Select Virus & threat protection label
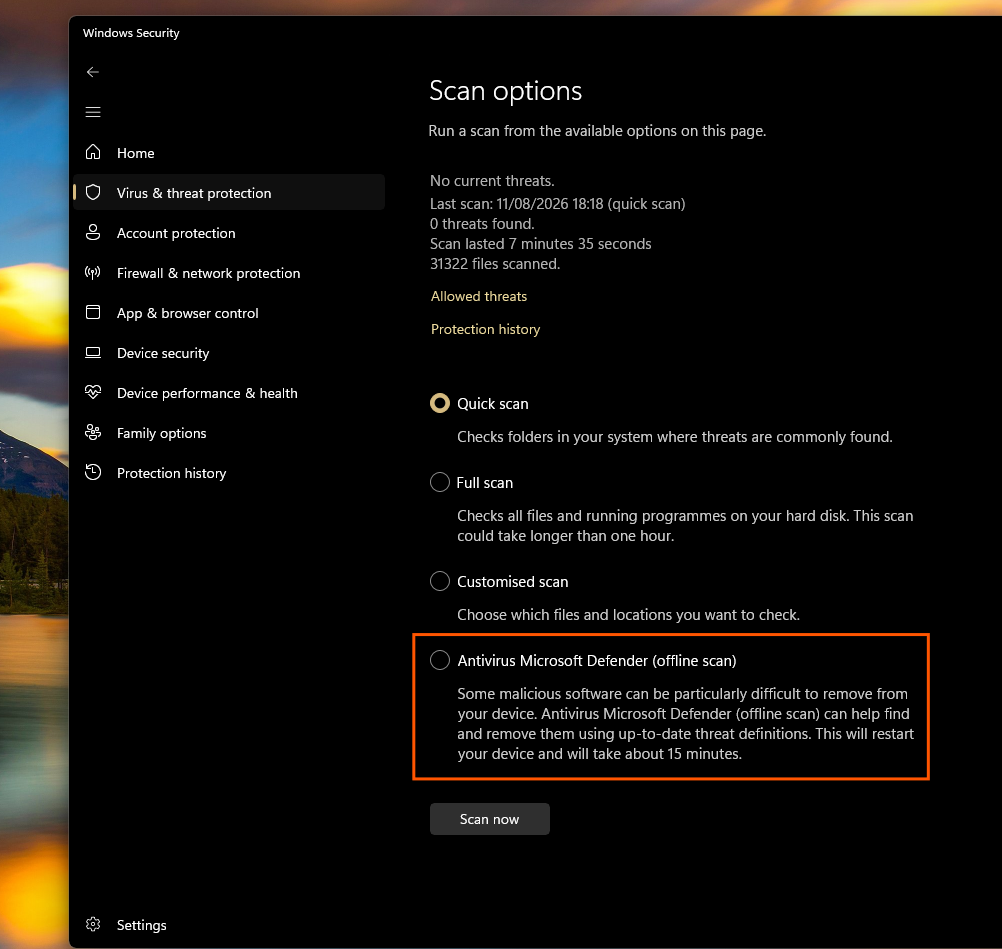Screen dimensions: 1002x949 [194, 193]
